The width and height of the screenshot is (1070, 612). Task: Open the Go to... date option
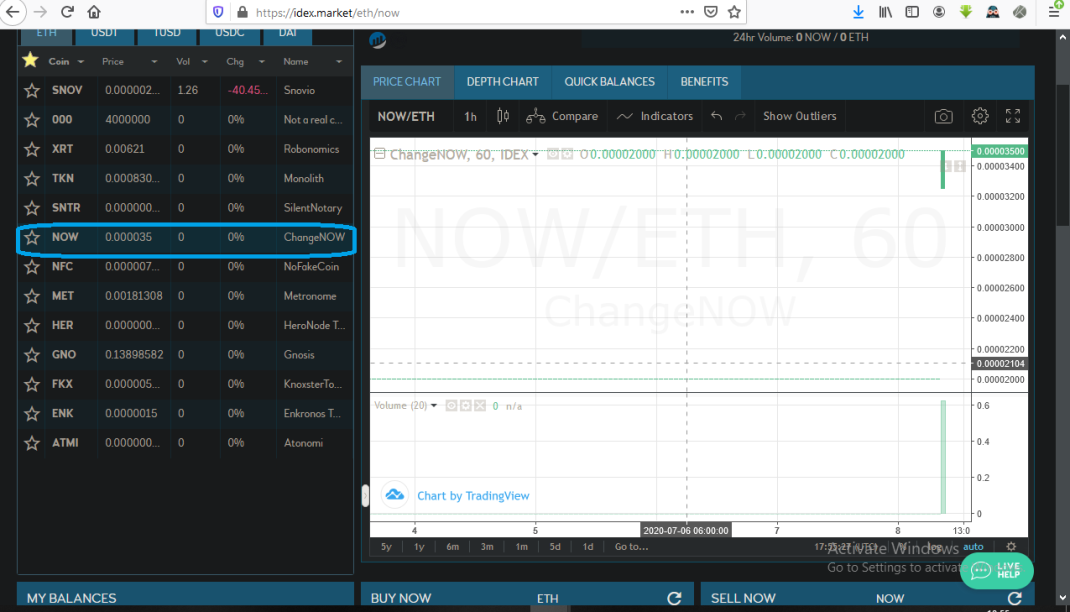tap(631, 547)
